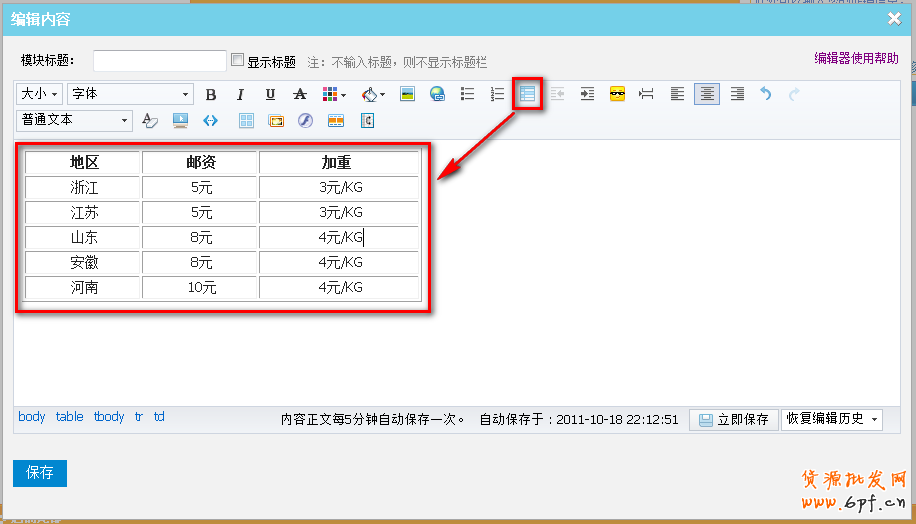916x524 pixels.
Task: Insert an emoticon smiley face
Action: pyautogui.click(x=617, y=94)
